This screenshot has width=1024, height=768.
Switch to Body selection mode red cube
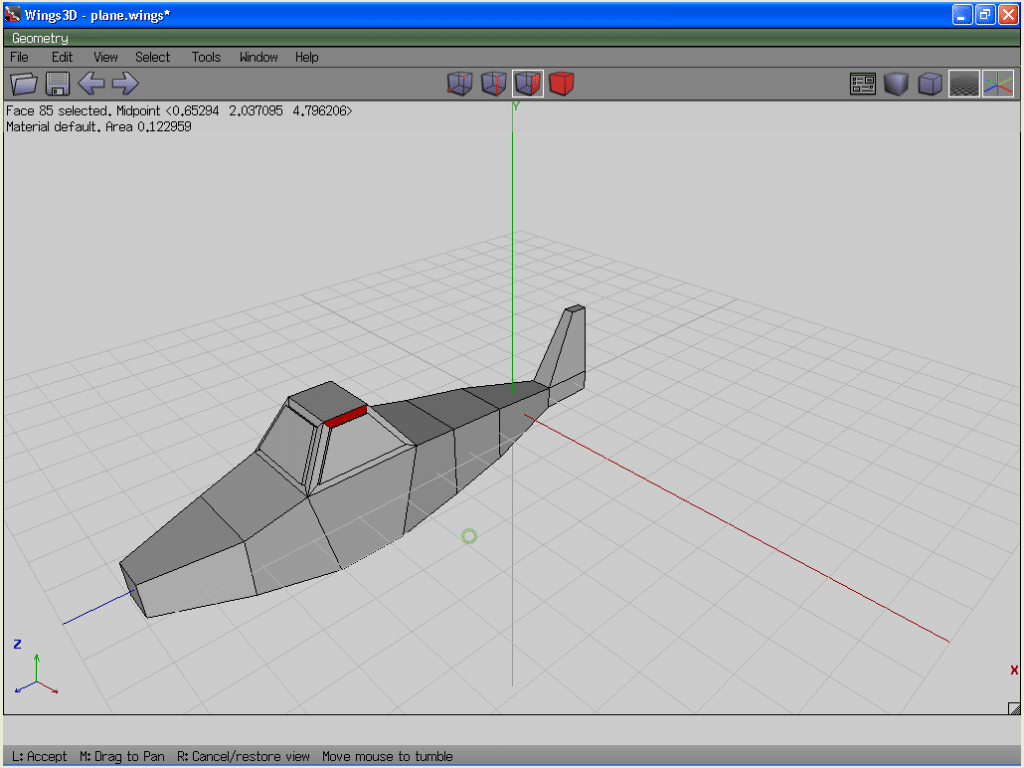pyautogui.click(x=562, y=84)
